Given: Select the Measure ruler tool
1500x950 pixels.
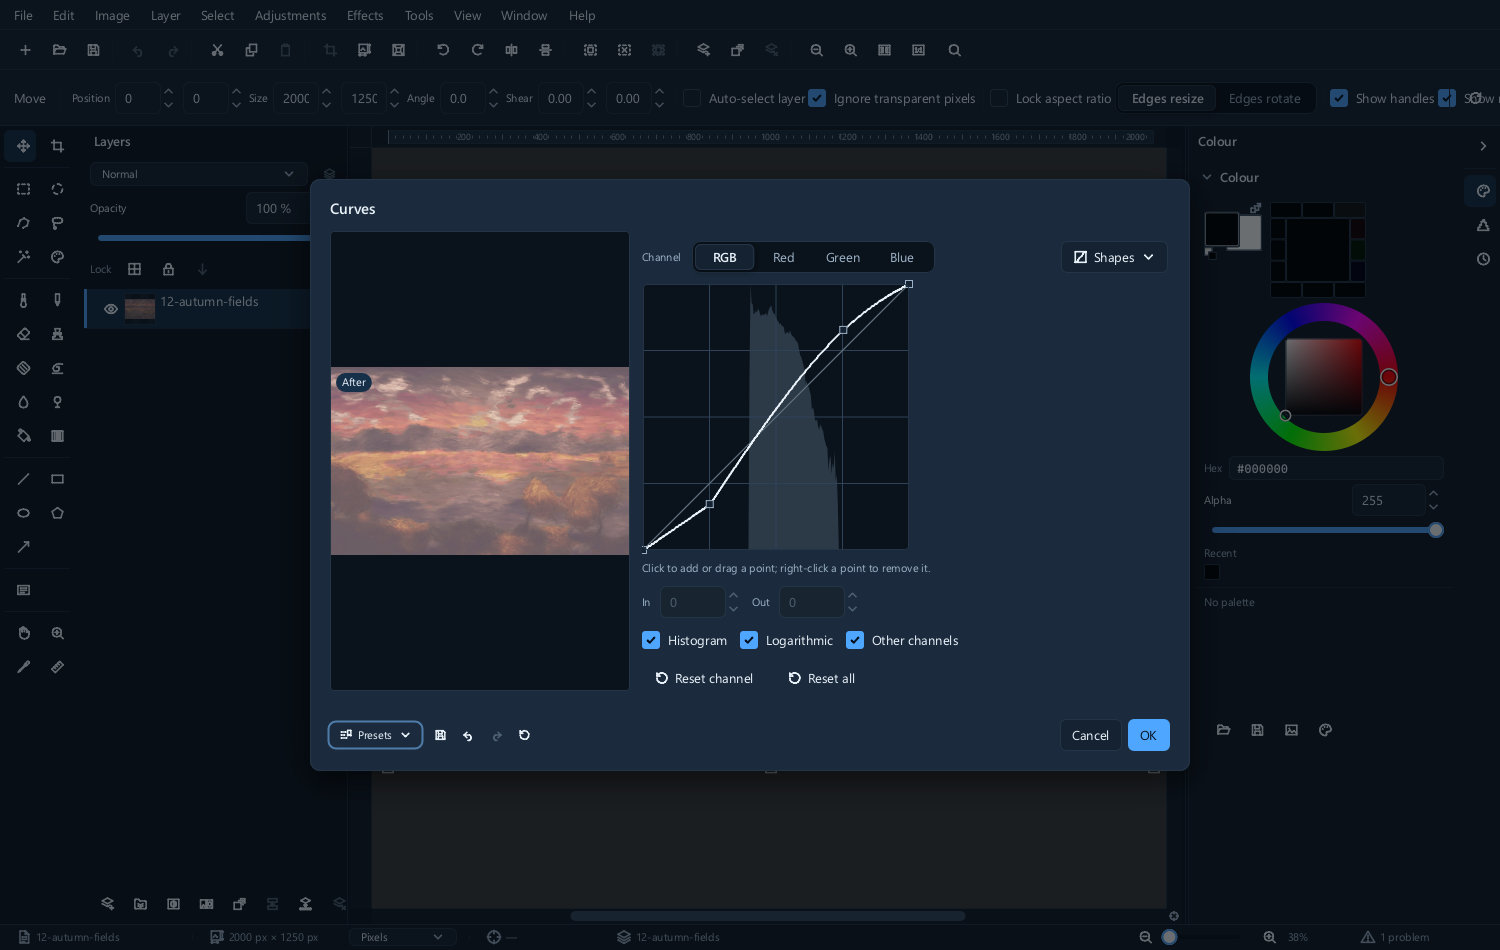Looking at the screenshot, I should click(57, 667).
